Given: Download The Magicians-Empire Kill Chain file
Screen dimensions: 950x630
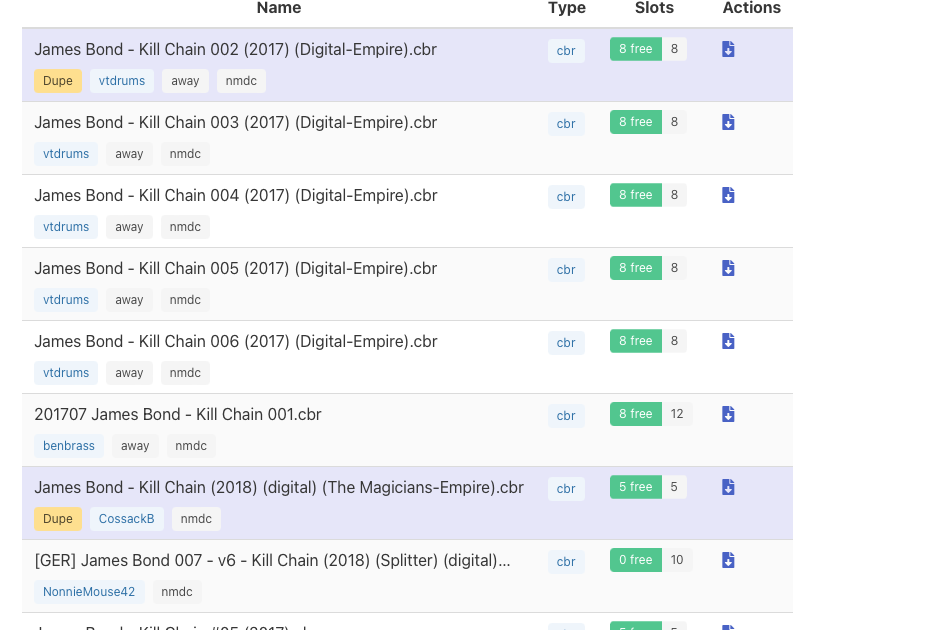Looking at the screenshot, I should [728, 487].
